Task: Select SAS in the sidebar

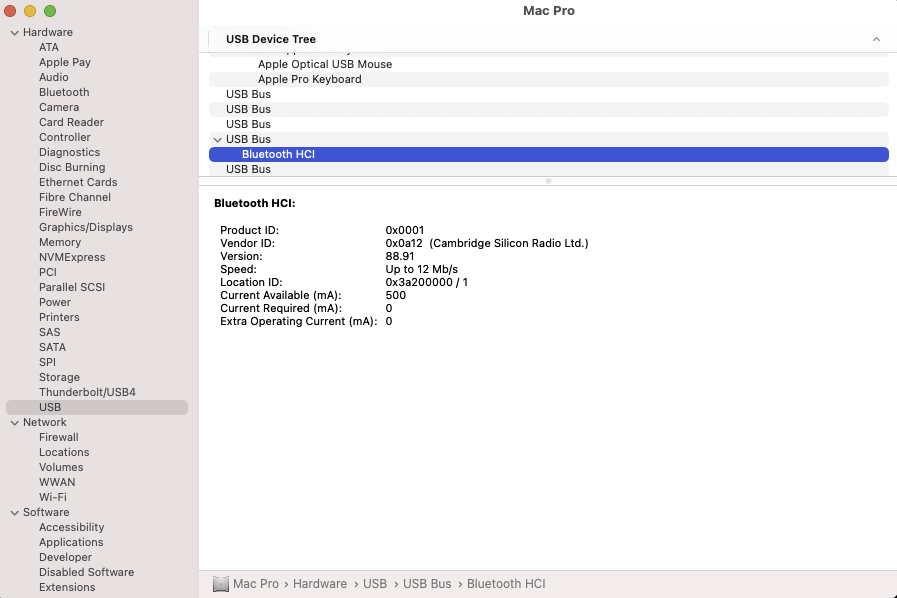Action: point(49,332)
